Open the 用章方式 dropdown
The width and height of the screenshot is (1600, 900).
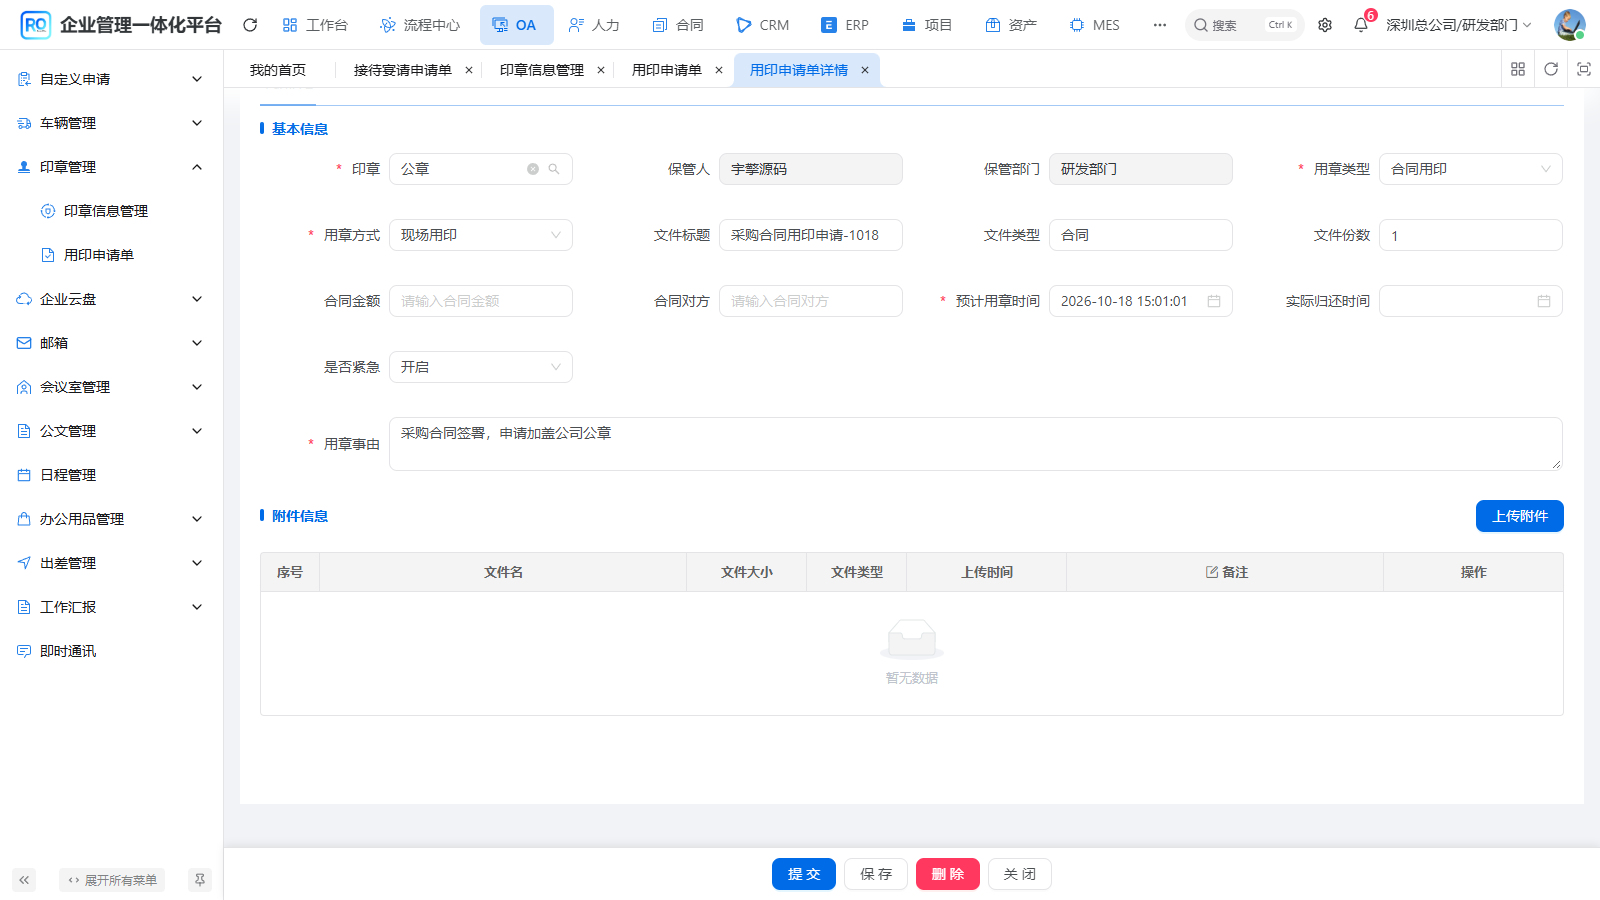(x=481, y=235)
